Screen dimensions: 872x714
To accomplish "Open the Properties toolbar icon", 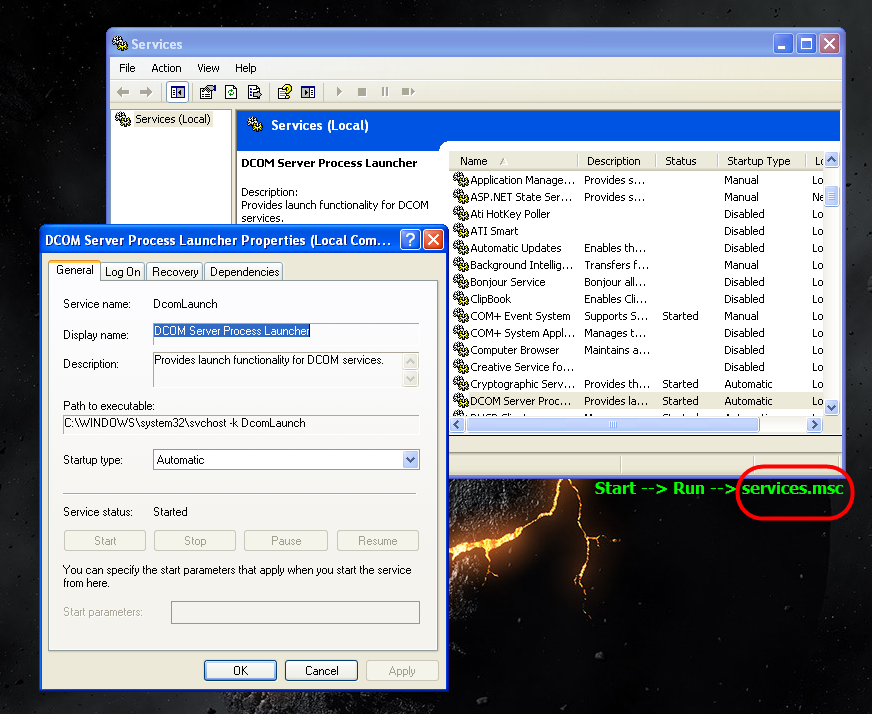I will (x=207, y=92).
